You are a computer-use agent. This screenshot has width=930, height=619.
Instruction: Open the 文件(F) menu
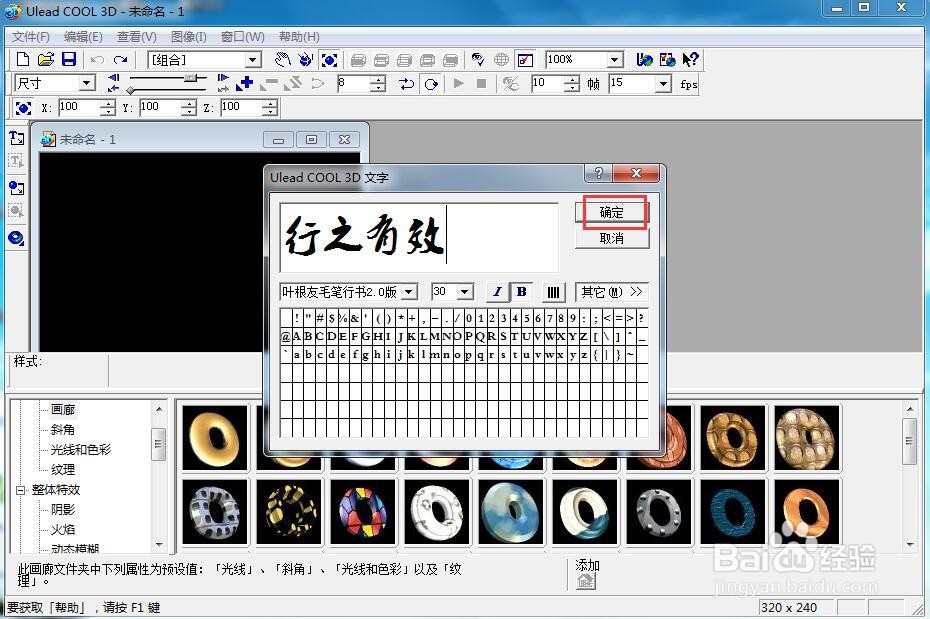coord(31,37)
